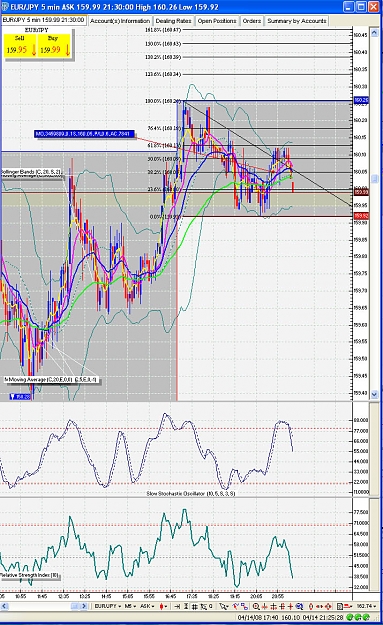
Task: Open the M5 timeframe dropdown
Action: 130,606
